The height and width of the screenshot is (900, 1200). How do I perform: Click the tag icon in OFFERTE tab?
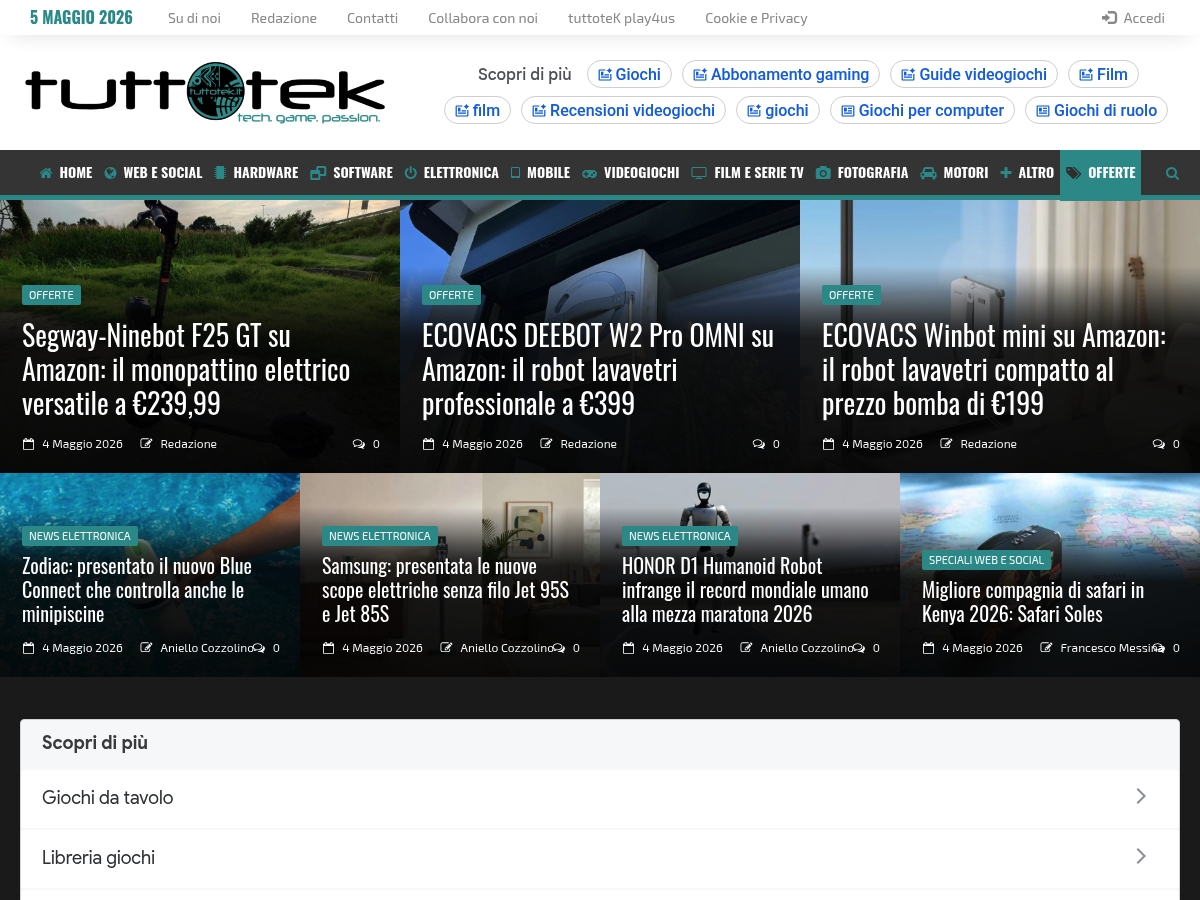pyautogui.click(x=1074, y=173)
